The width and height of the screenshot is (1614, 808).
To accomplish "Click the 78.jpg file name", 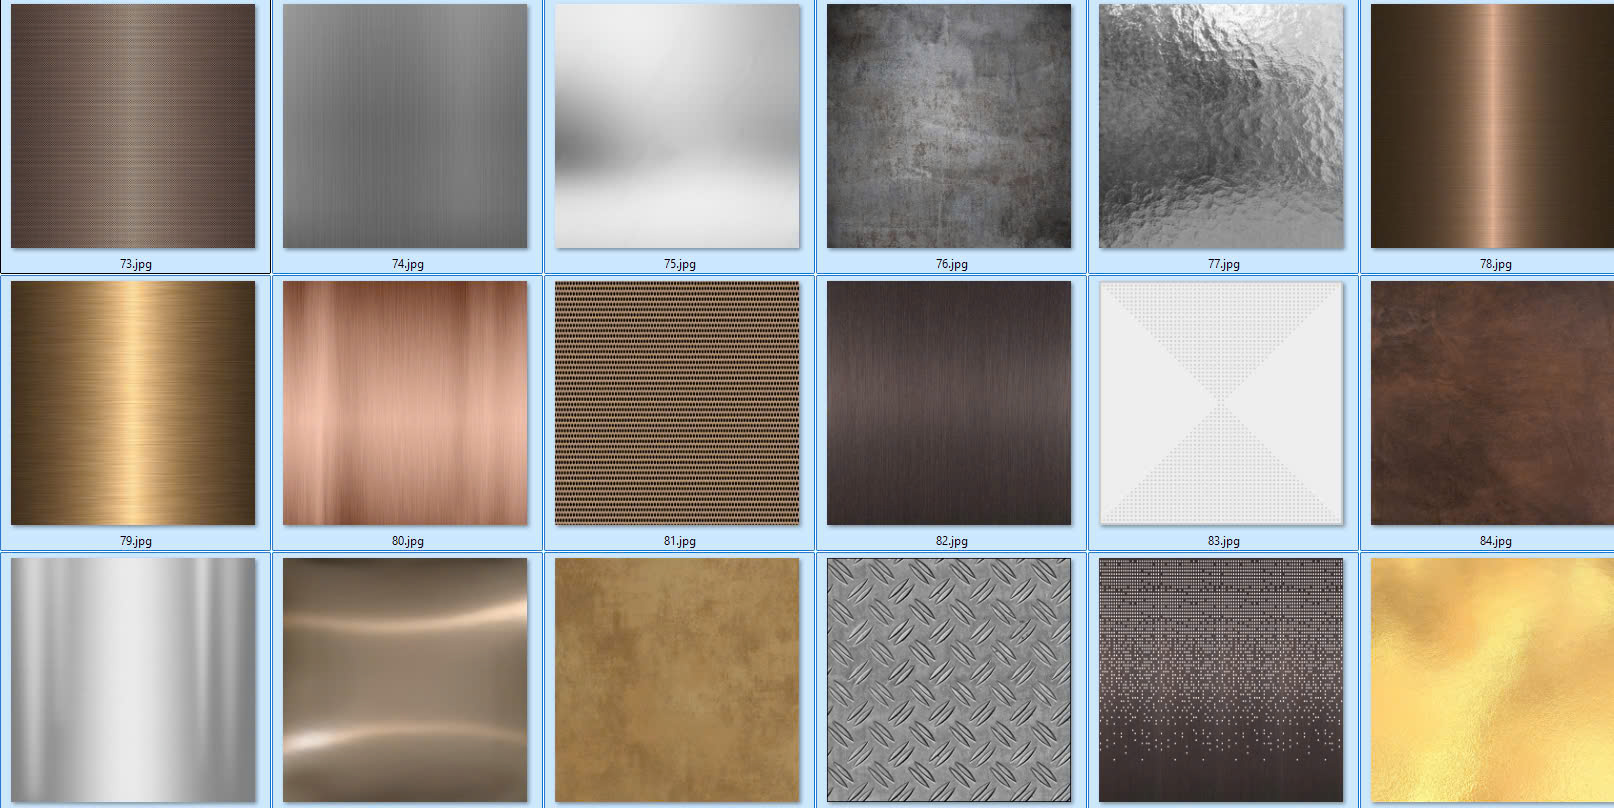I will (1496, 264).
